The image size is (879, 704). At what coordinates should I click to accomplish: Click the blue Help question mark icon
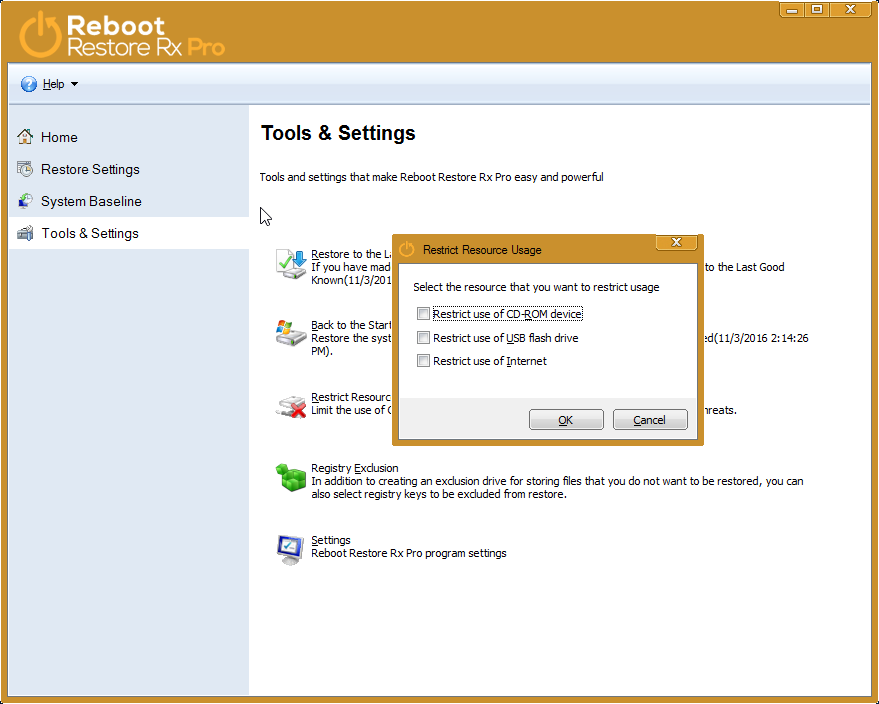tap(29, 84)
